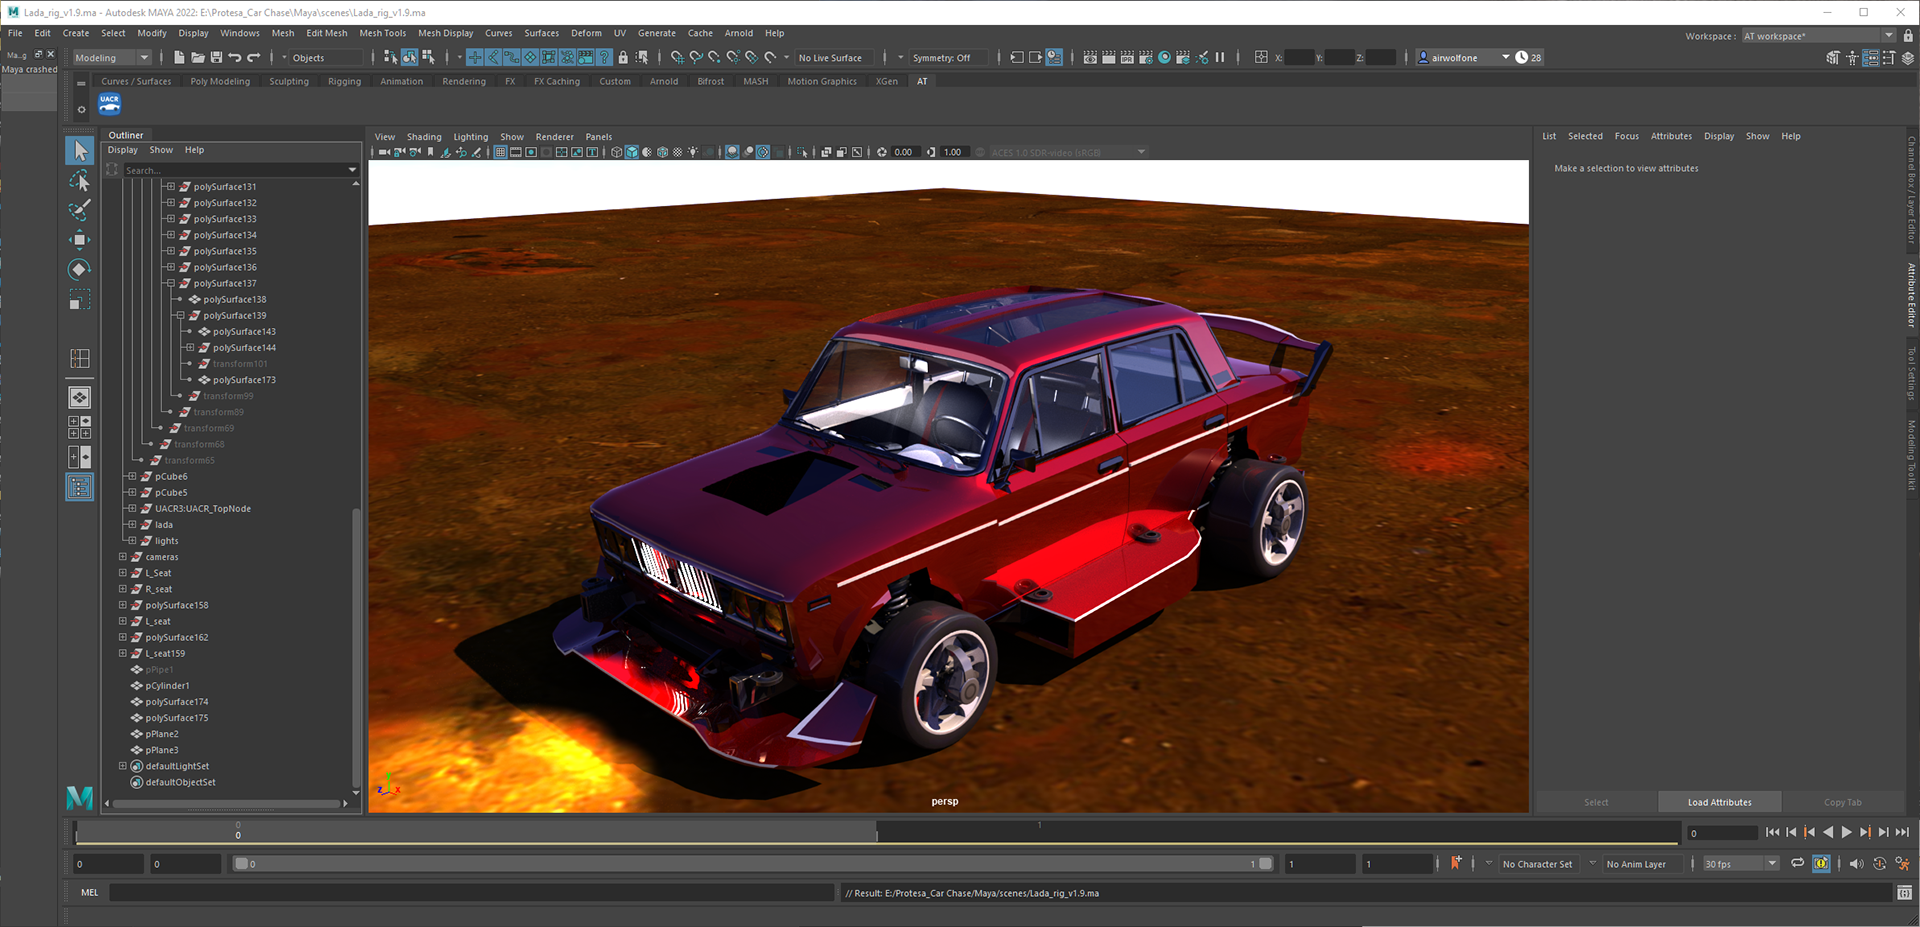1920x927 pixels.
Task: Open the Mesh Tools menu
Action: (383, 33)
